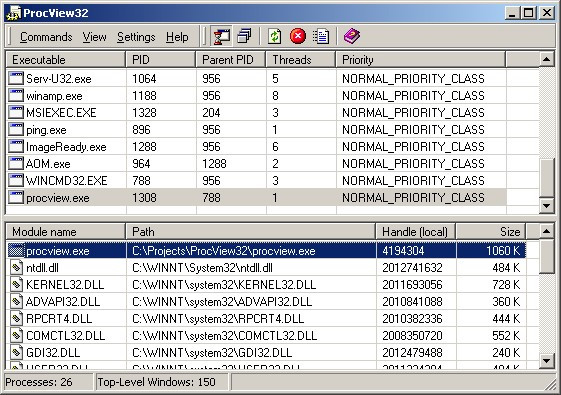Screen dimensions: 561x395
Task: Click the process tree view toolbar icon
Action: (x=221, y=36)
